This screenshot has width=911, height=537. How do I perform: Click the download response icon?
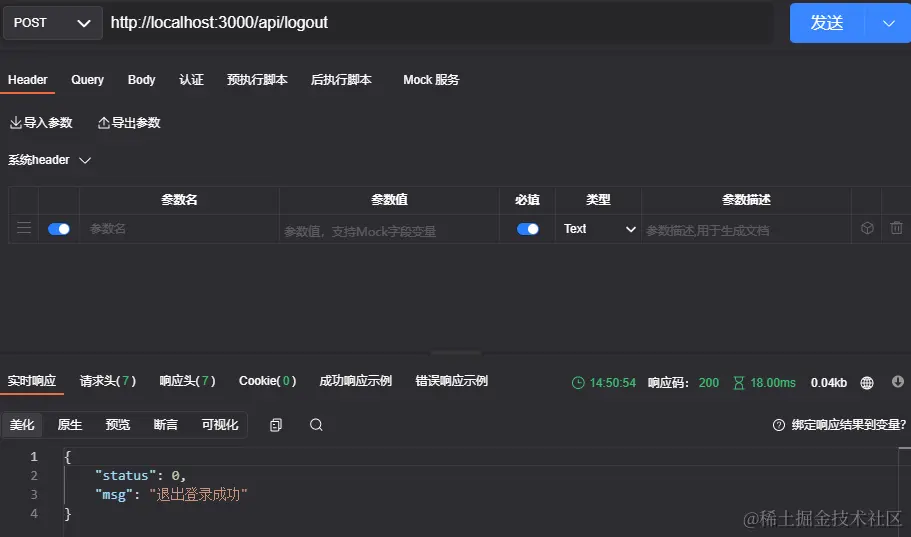898,381
